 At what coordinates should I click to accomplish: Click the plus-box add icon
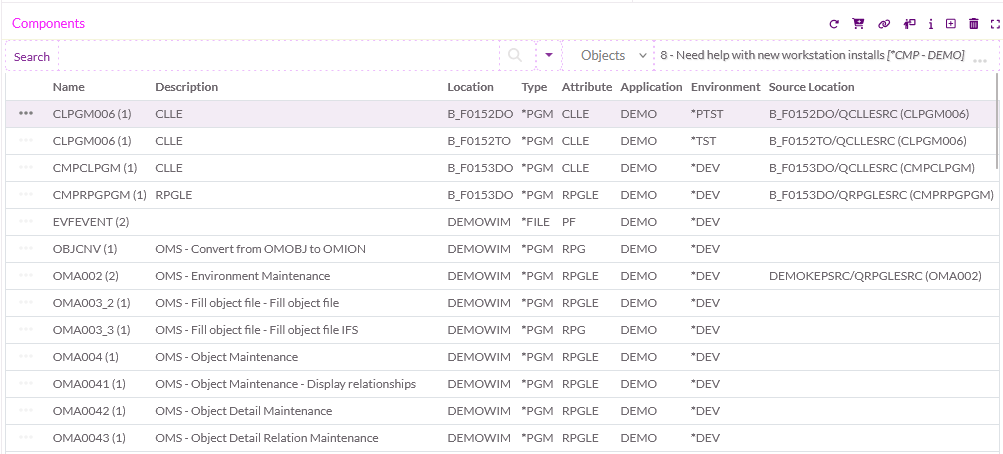(951, 24)
